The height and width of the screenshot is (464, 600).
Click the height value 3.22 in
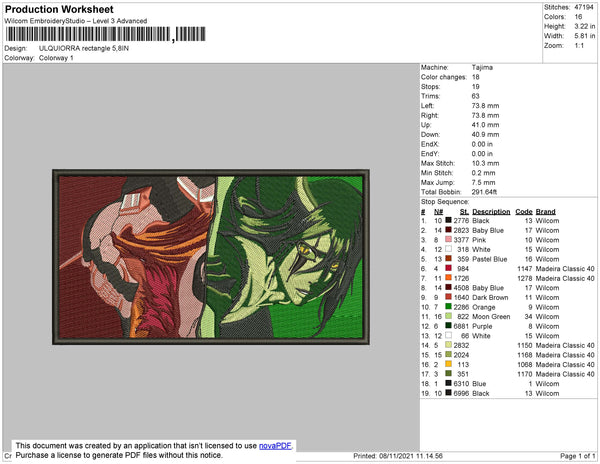point(585,26)
